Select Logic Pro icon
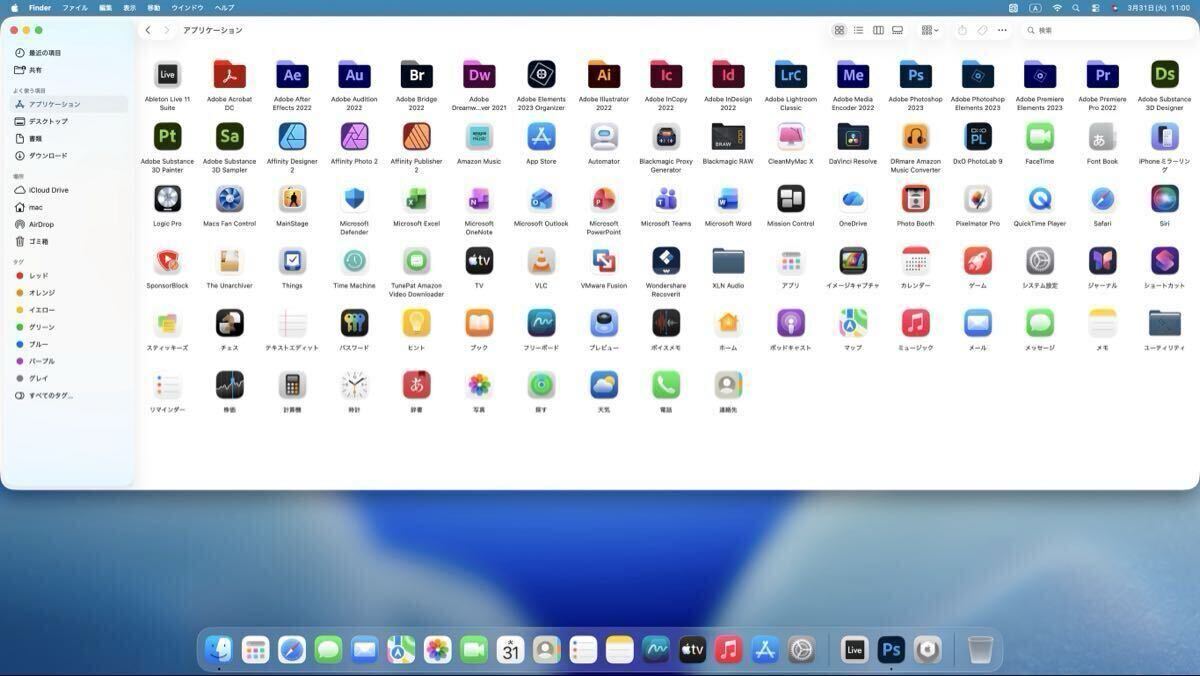Screen dimensions: 1200x676 pos(167,199)
